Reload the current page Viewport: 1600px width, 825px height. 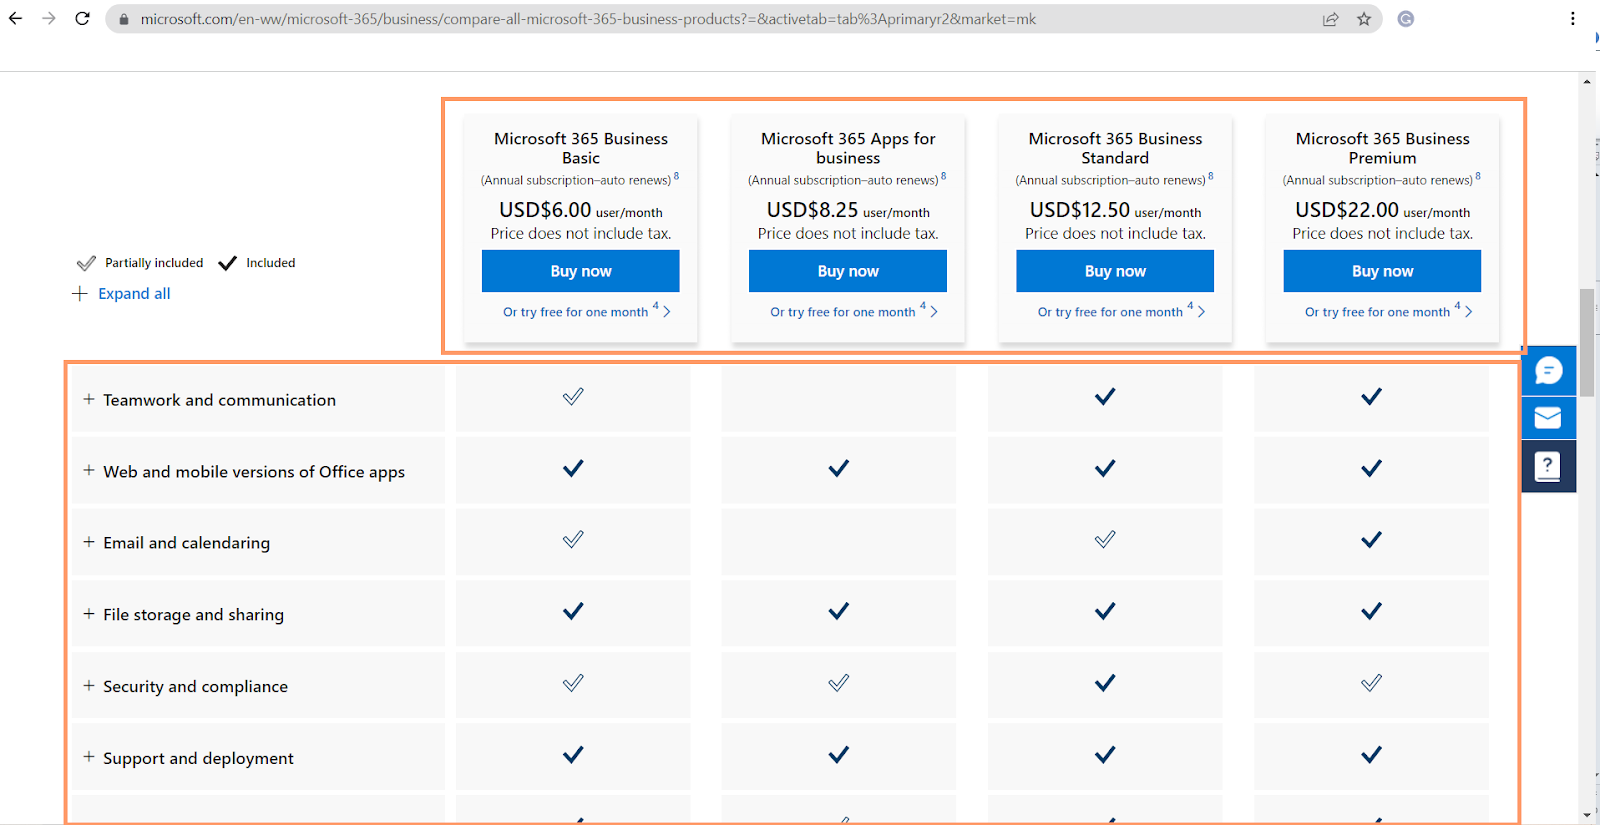(x=82, y=19)
